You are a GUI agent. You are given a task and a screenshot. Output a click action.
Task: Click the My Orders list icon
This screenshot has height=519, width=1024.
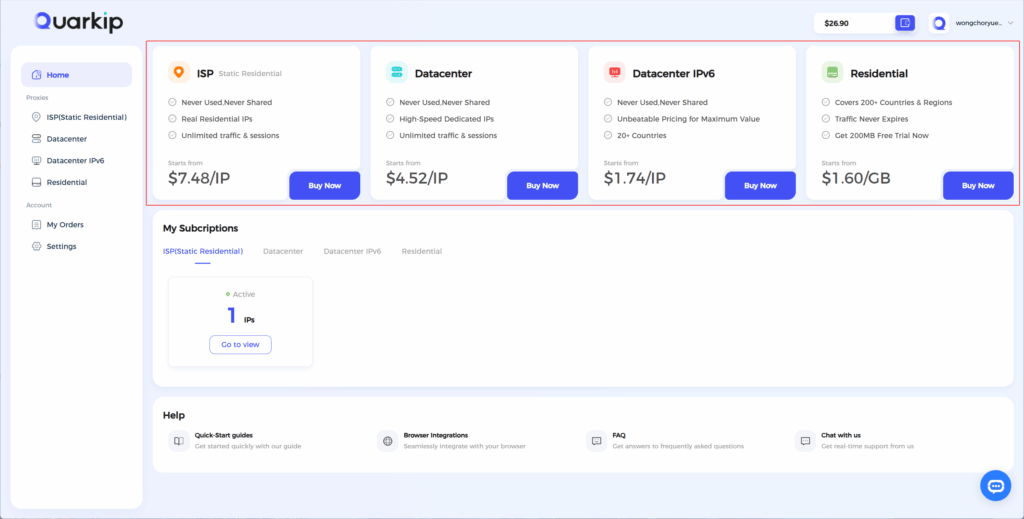37,225
